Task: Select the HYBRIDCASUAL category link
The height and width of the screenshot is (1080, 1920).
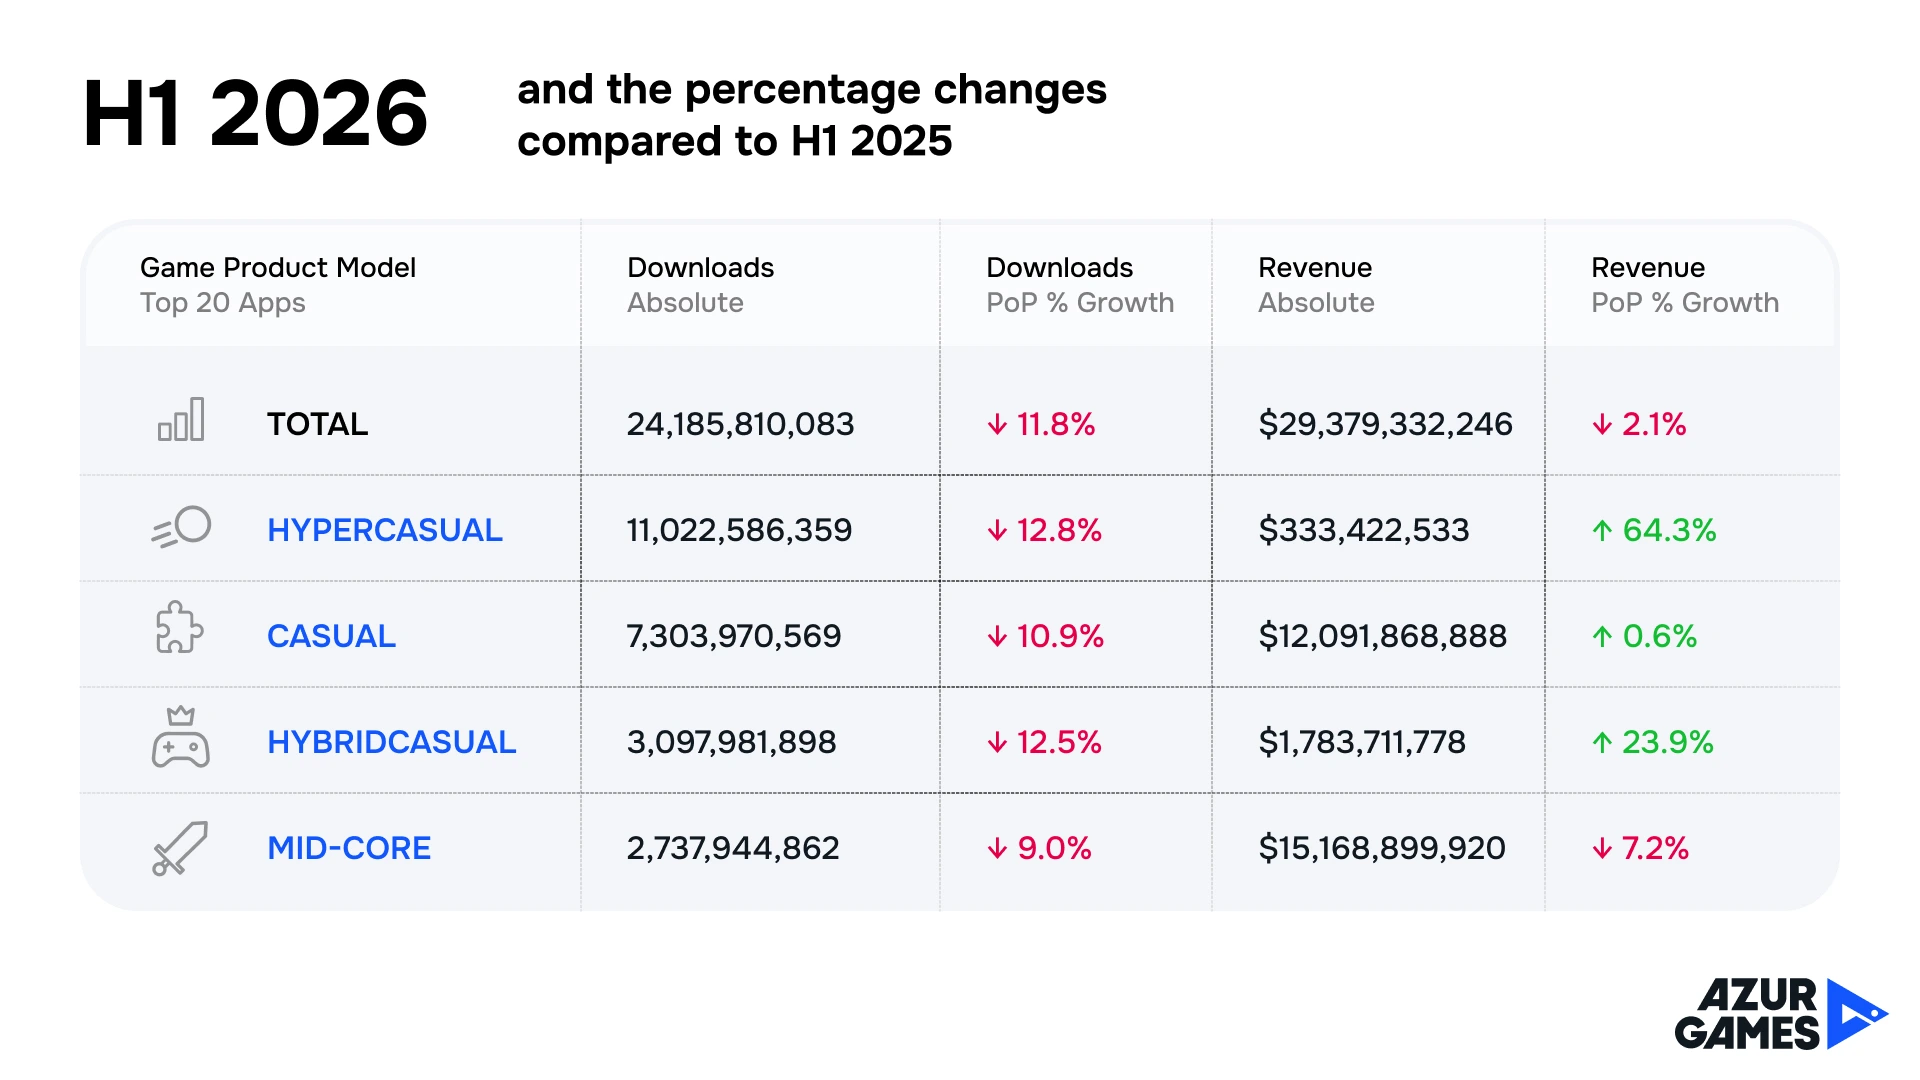Action: 392,742
